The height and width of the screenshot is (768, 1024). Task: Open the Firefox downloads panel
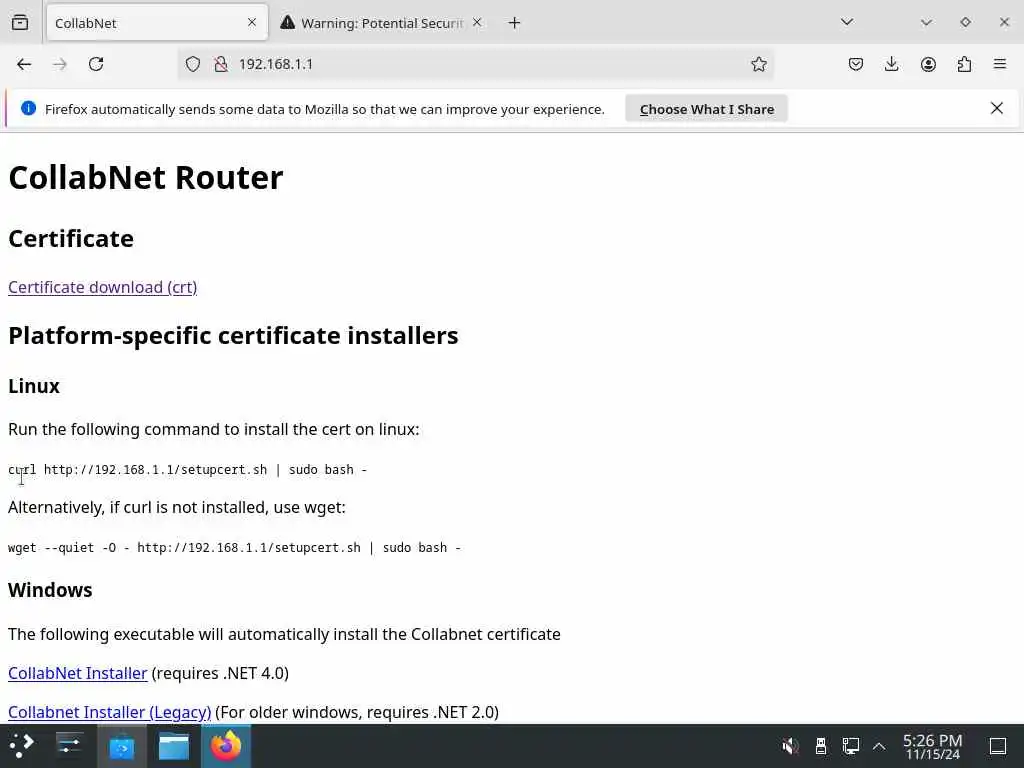[x=891, y=64]
